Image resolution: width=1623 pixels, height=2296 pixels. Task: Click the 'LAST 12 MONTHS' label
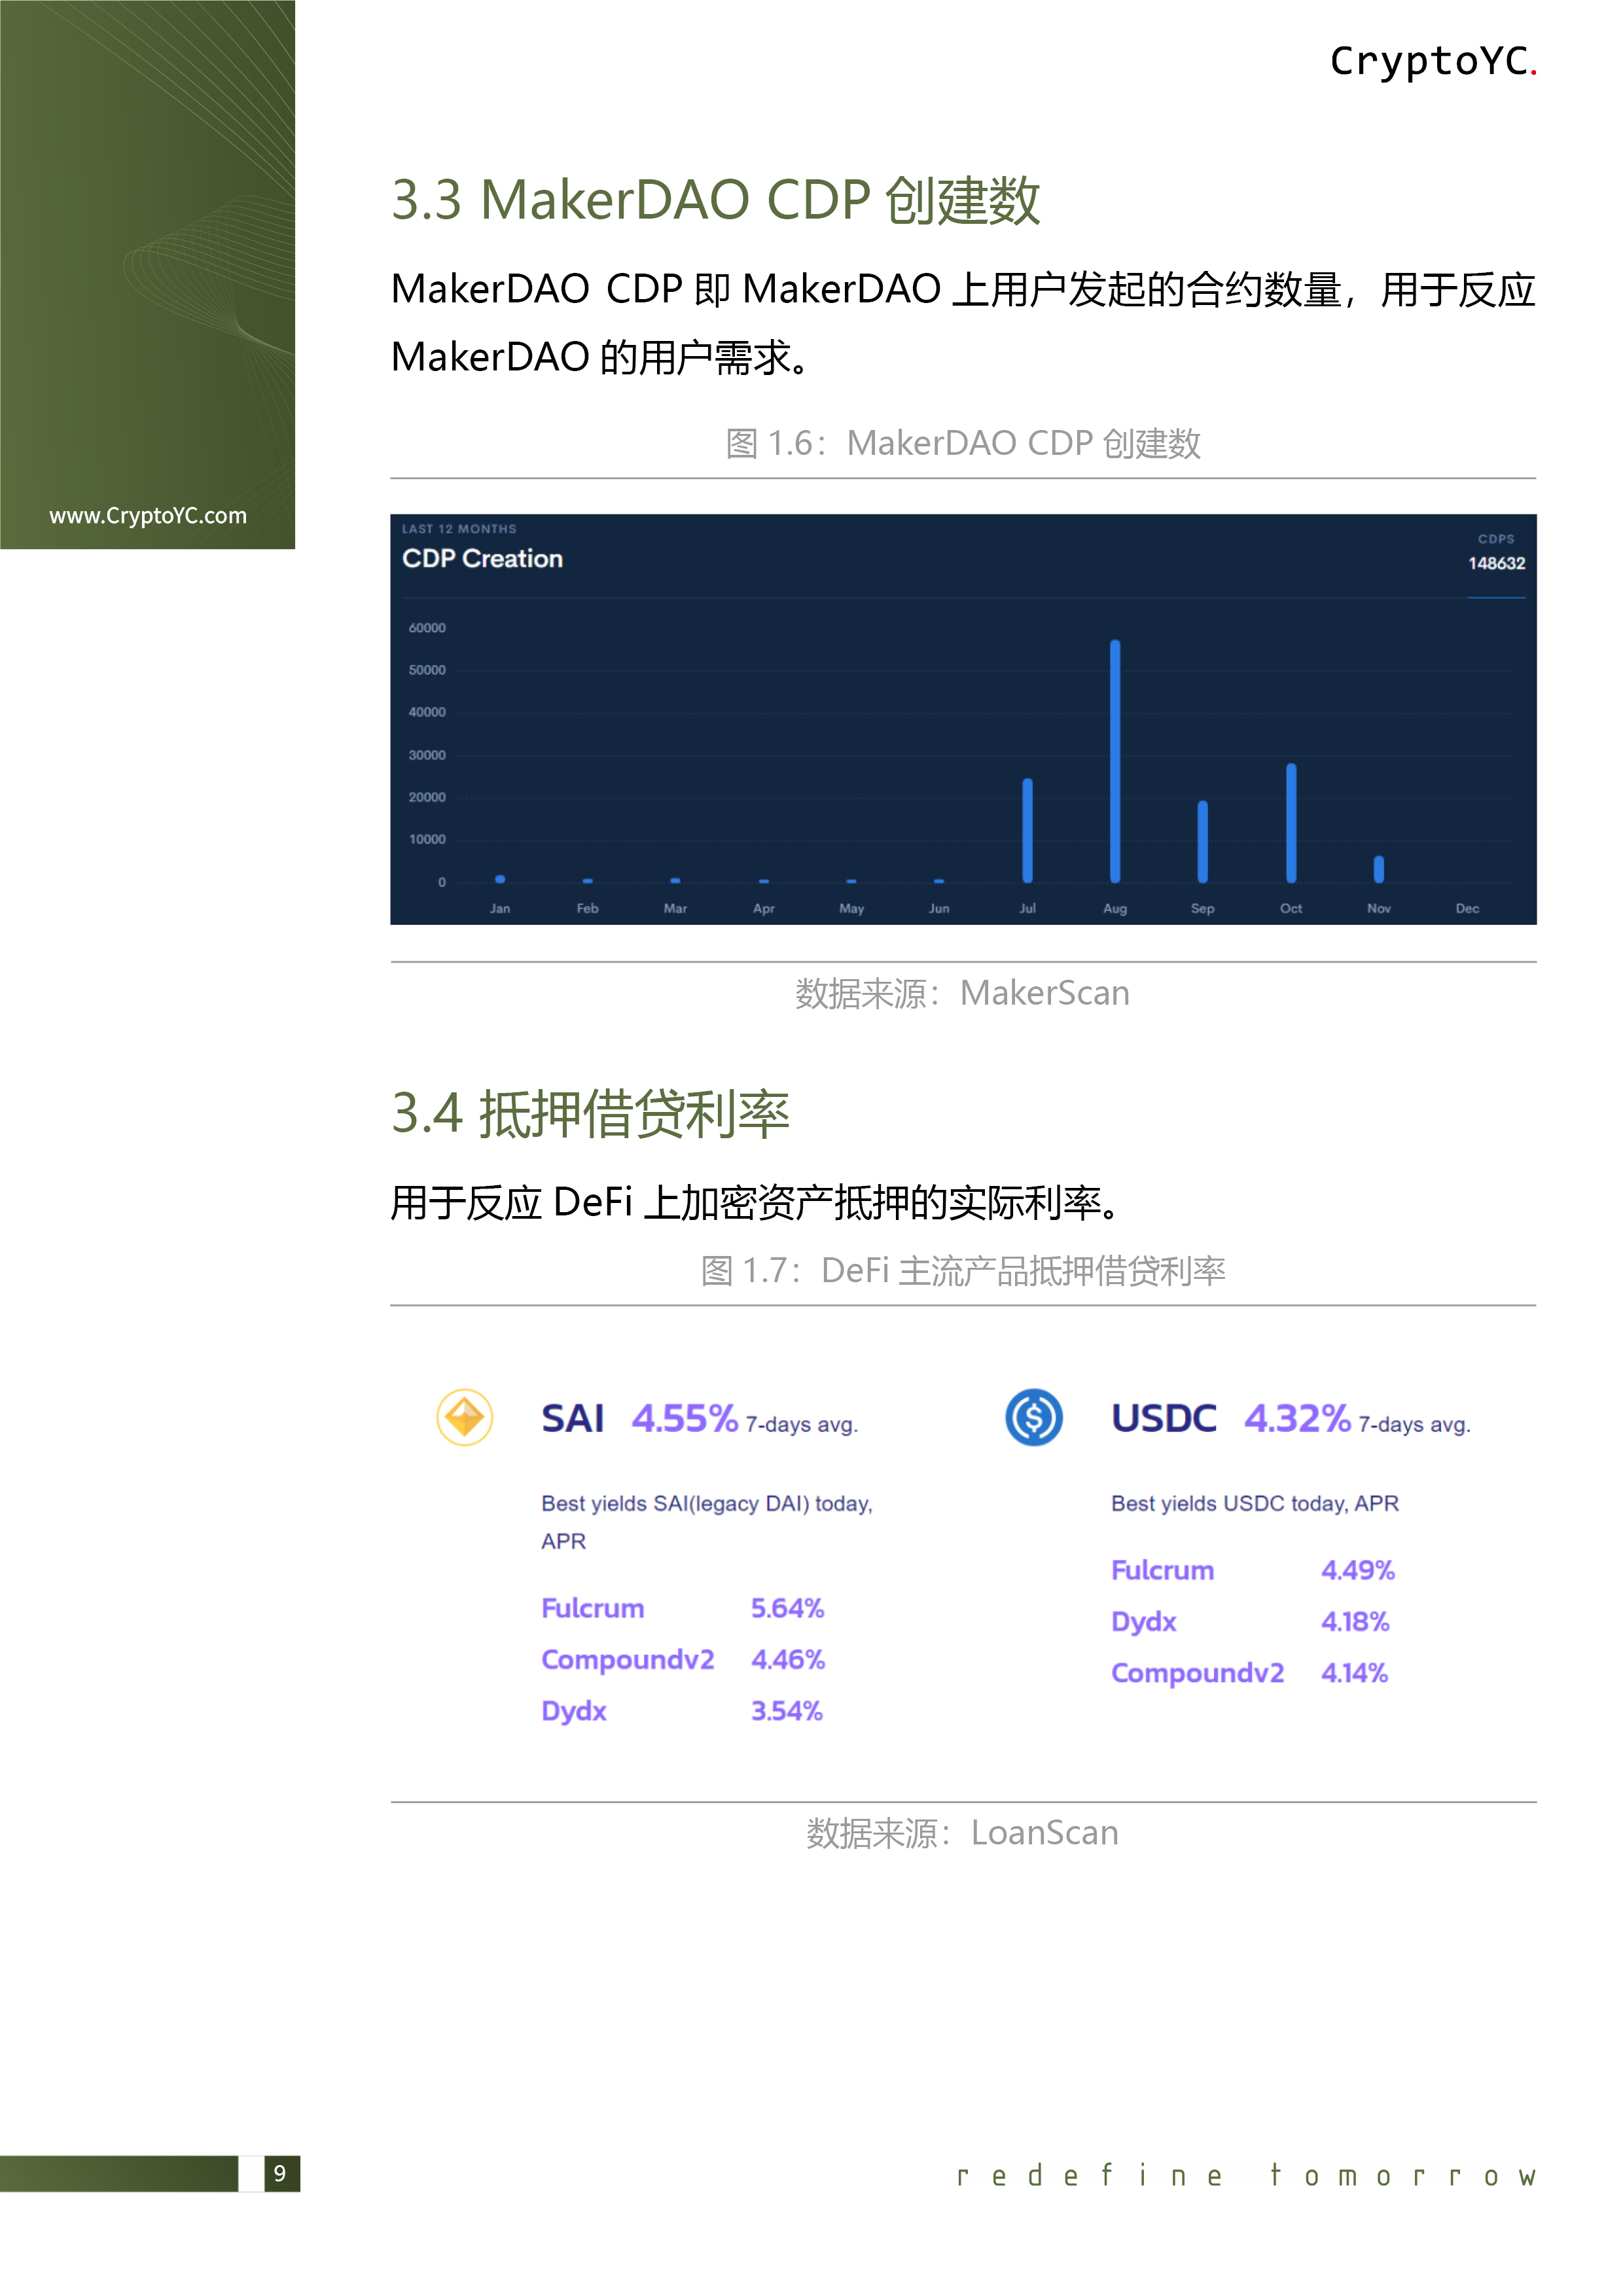(x=459, y=529)
